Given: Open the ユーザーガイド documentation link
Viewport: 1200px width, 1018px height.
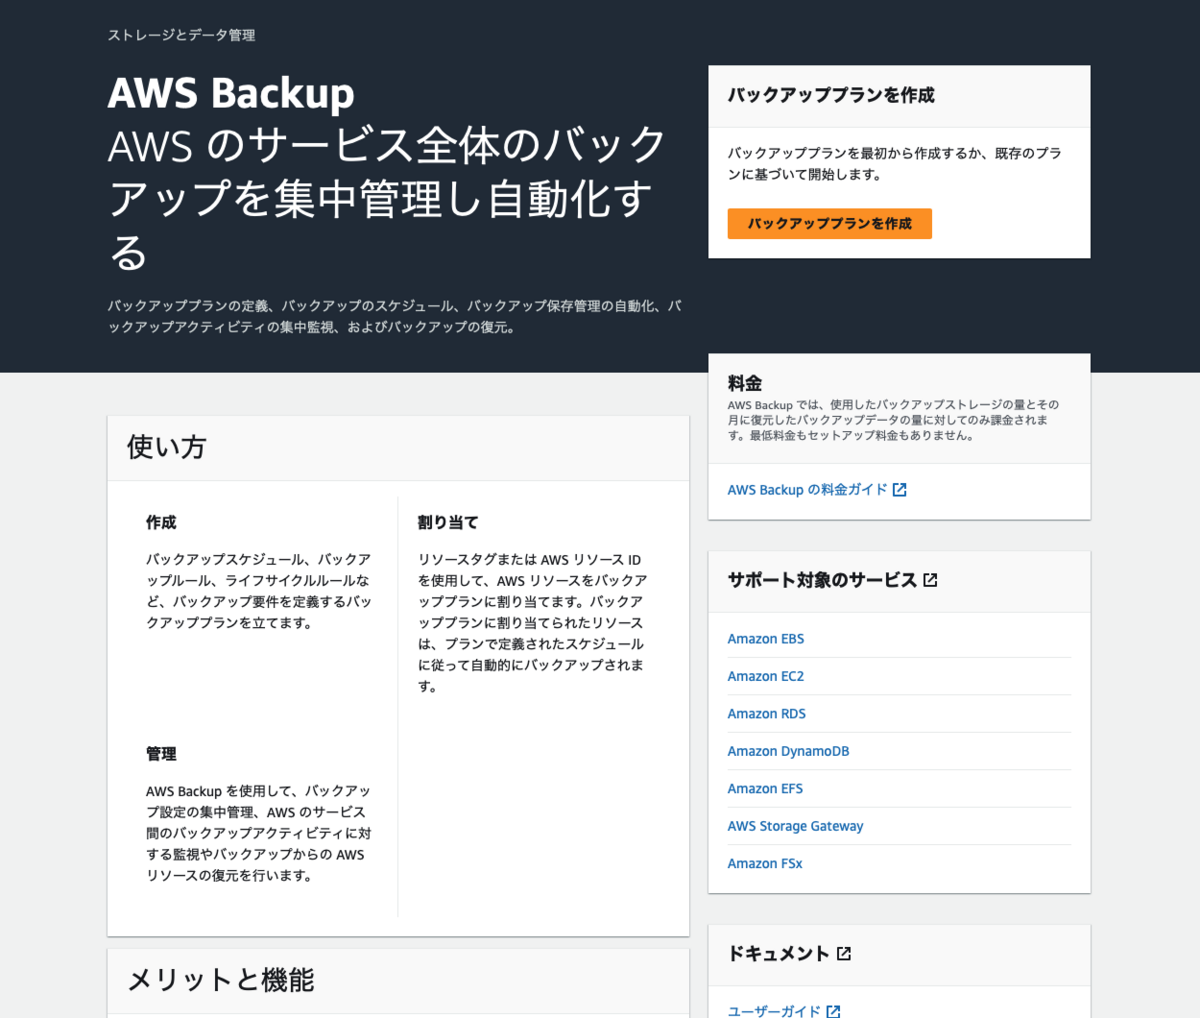Looking at the screenshot, I should tap(776, 1011).
